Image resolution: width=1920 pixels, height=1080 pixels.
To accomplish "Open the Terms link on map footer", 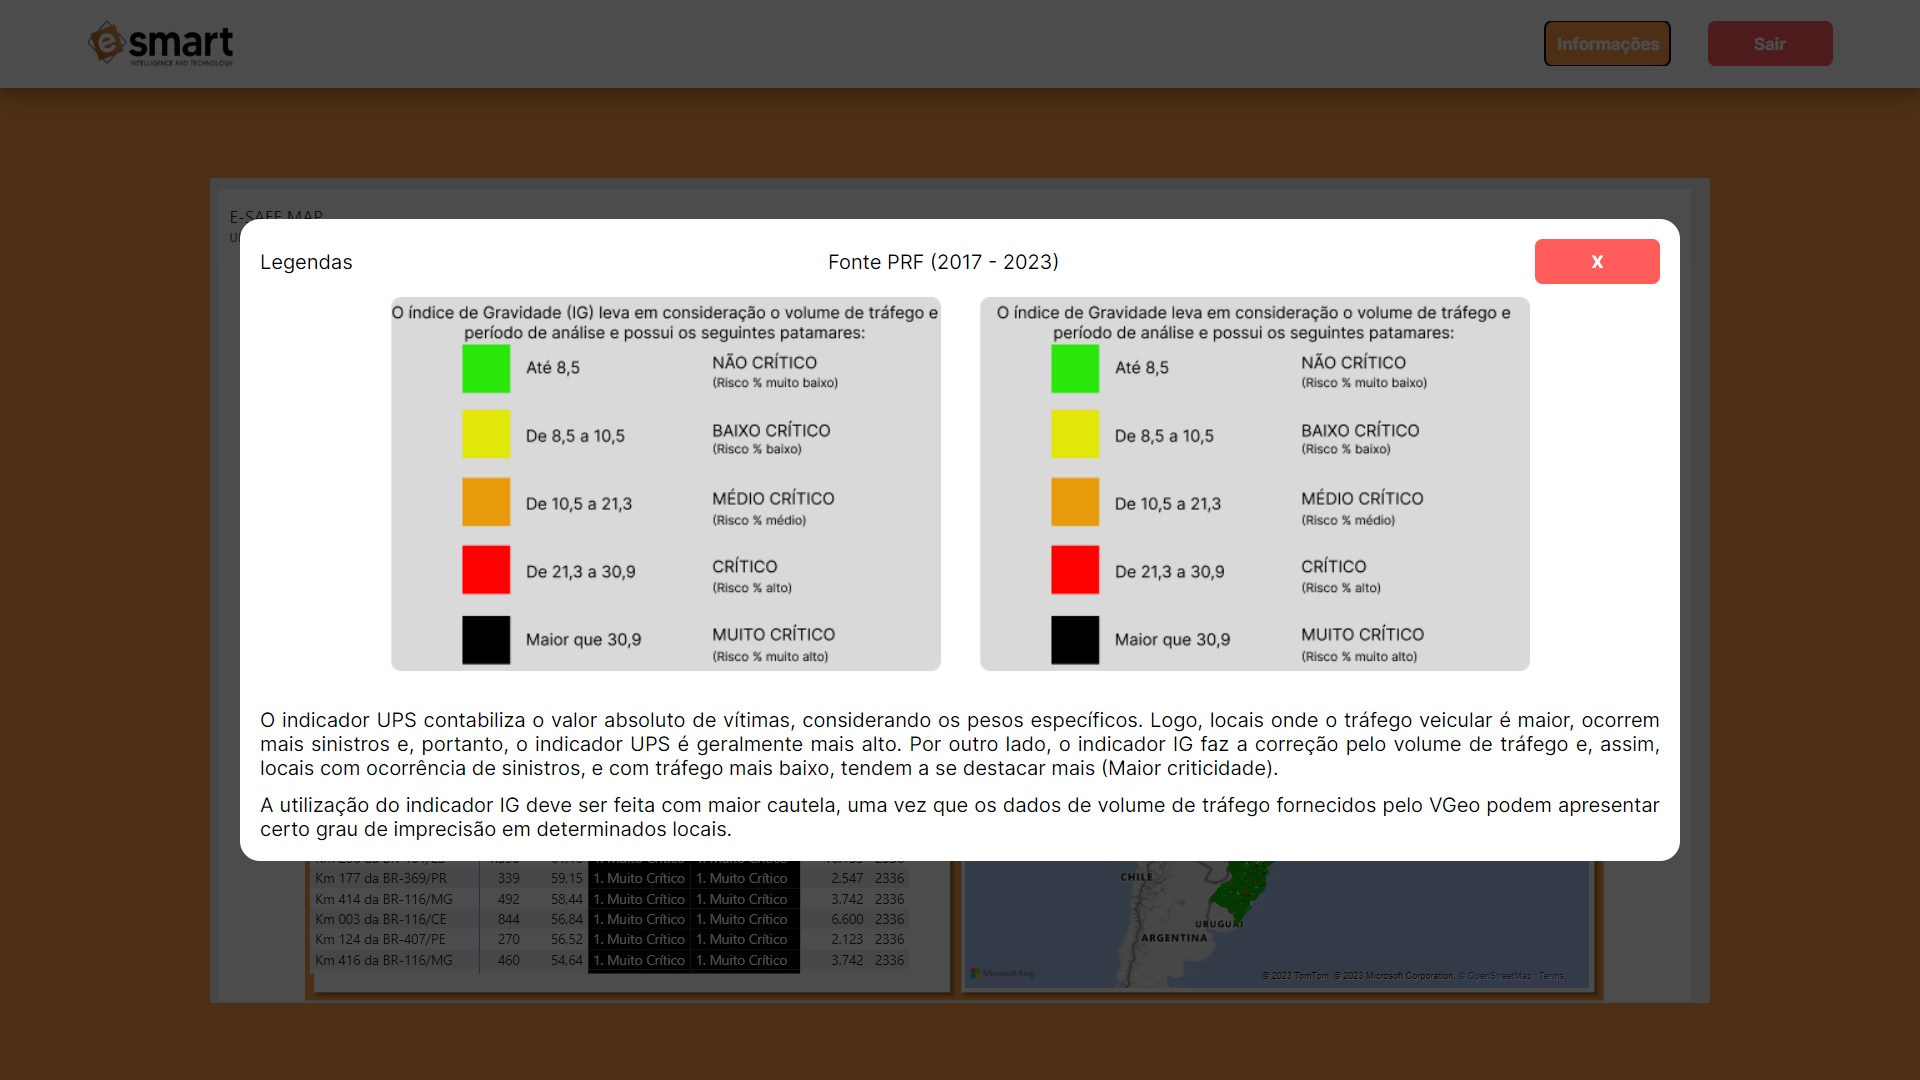I will click(x=1551, y=976).
